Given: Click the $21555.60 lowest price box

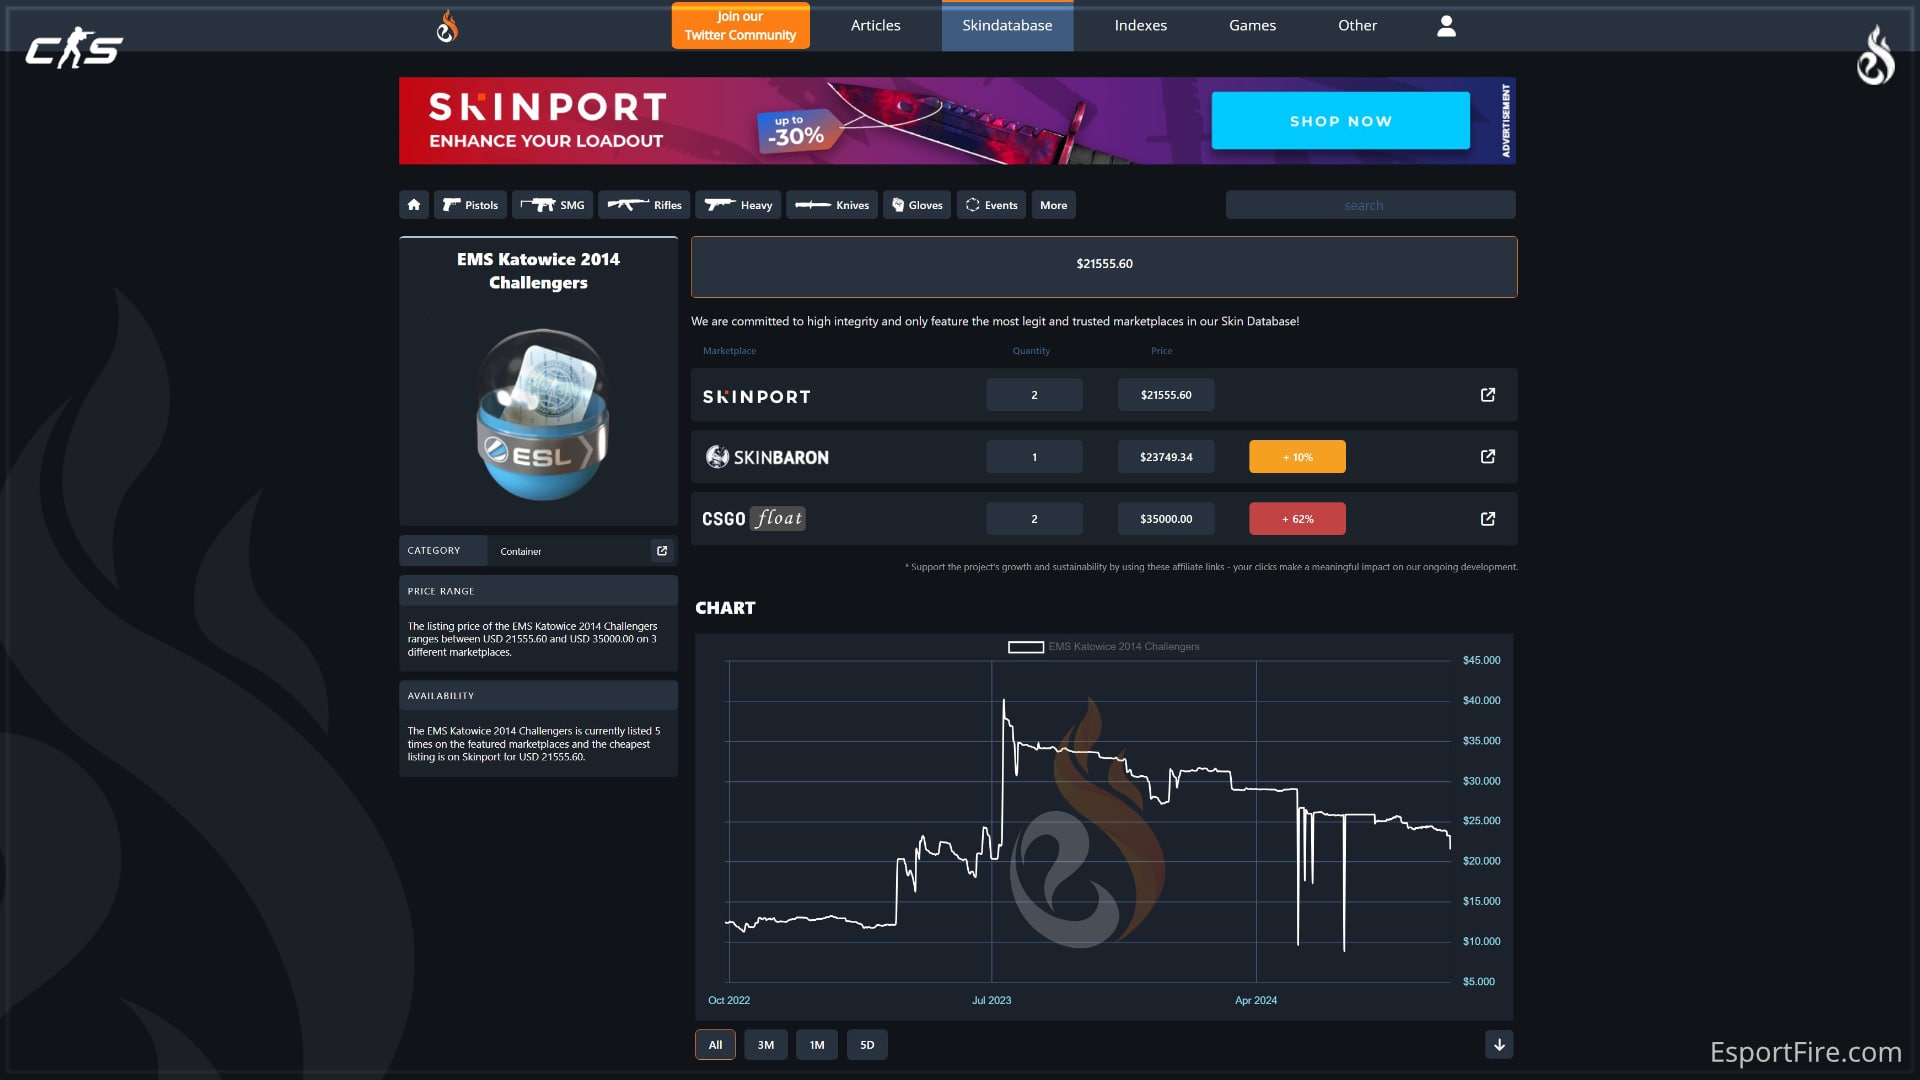Looking at the screenshot, I should coord(1104,266).
